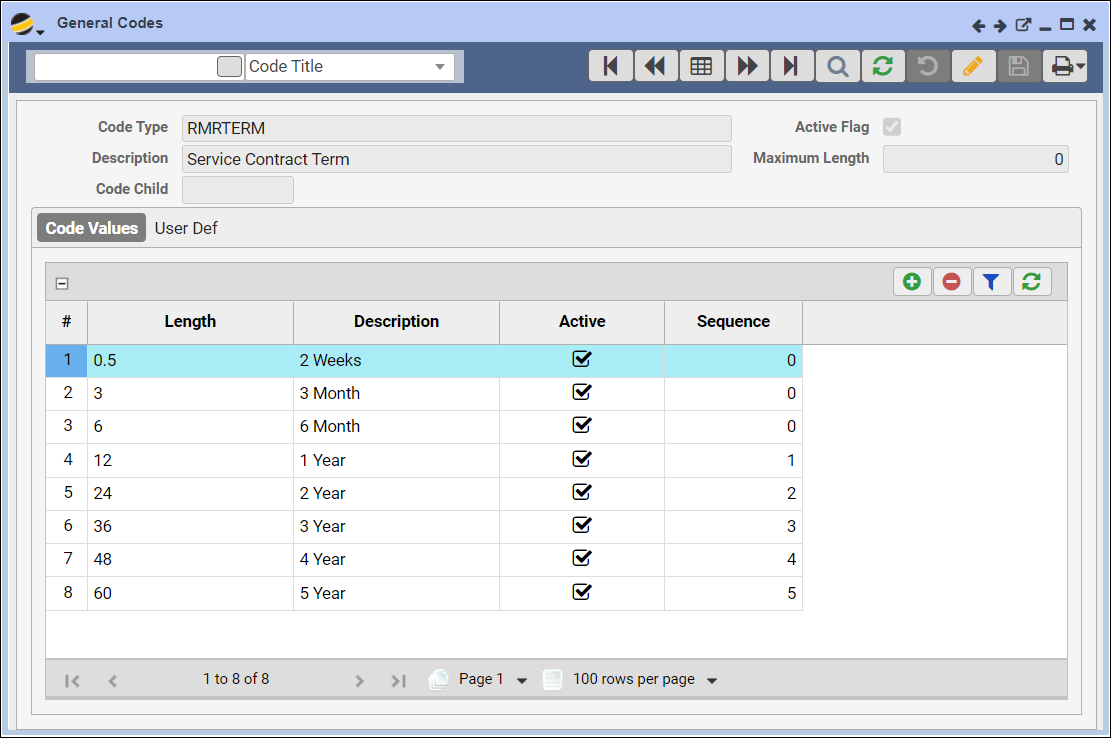Image resolution: width=1111 pixels, height=738 pixels.
Task: Open the rows per page dropdown
Action: (x=712, y=681)
